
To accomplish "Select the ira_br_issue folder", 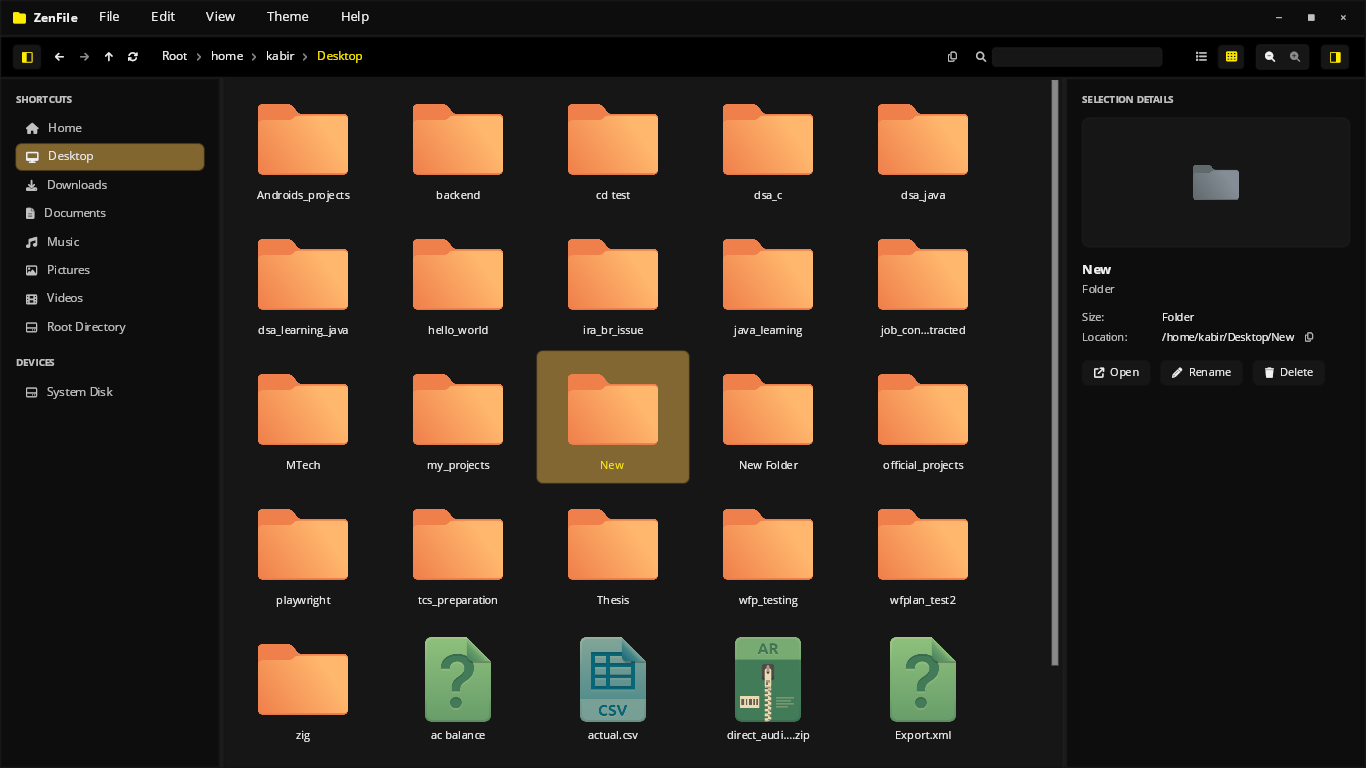I will [x=613, y=282].
